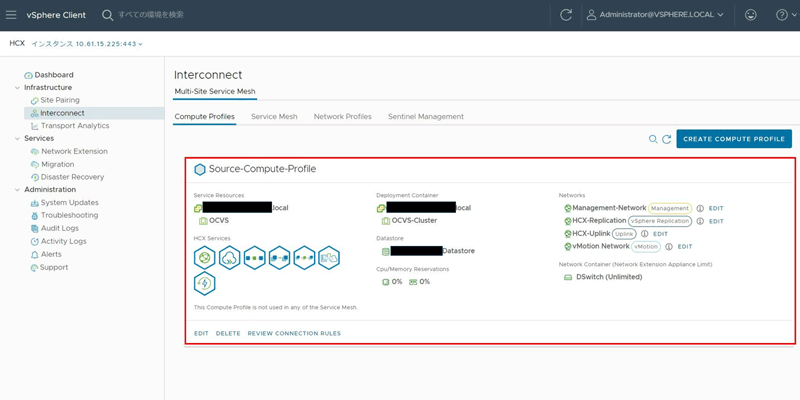Open the help question-mark menu
The image size is (800, 400).
(784, 15)
